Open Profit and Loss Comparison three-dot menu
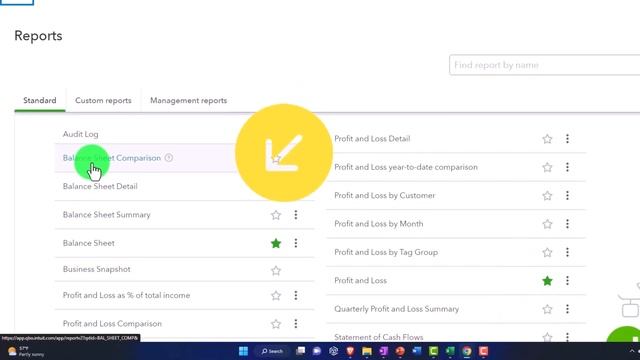Viewport: 640px width, 360px height. [296, 324]
